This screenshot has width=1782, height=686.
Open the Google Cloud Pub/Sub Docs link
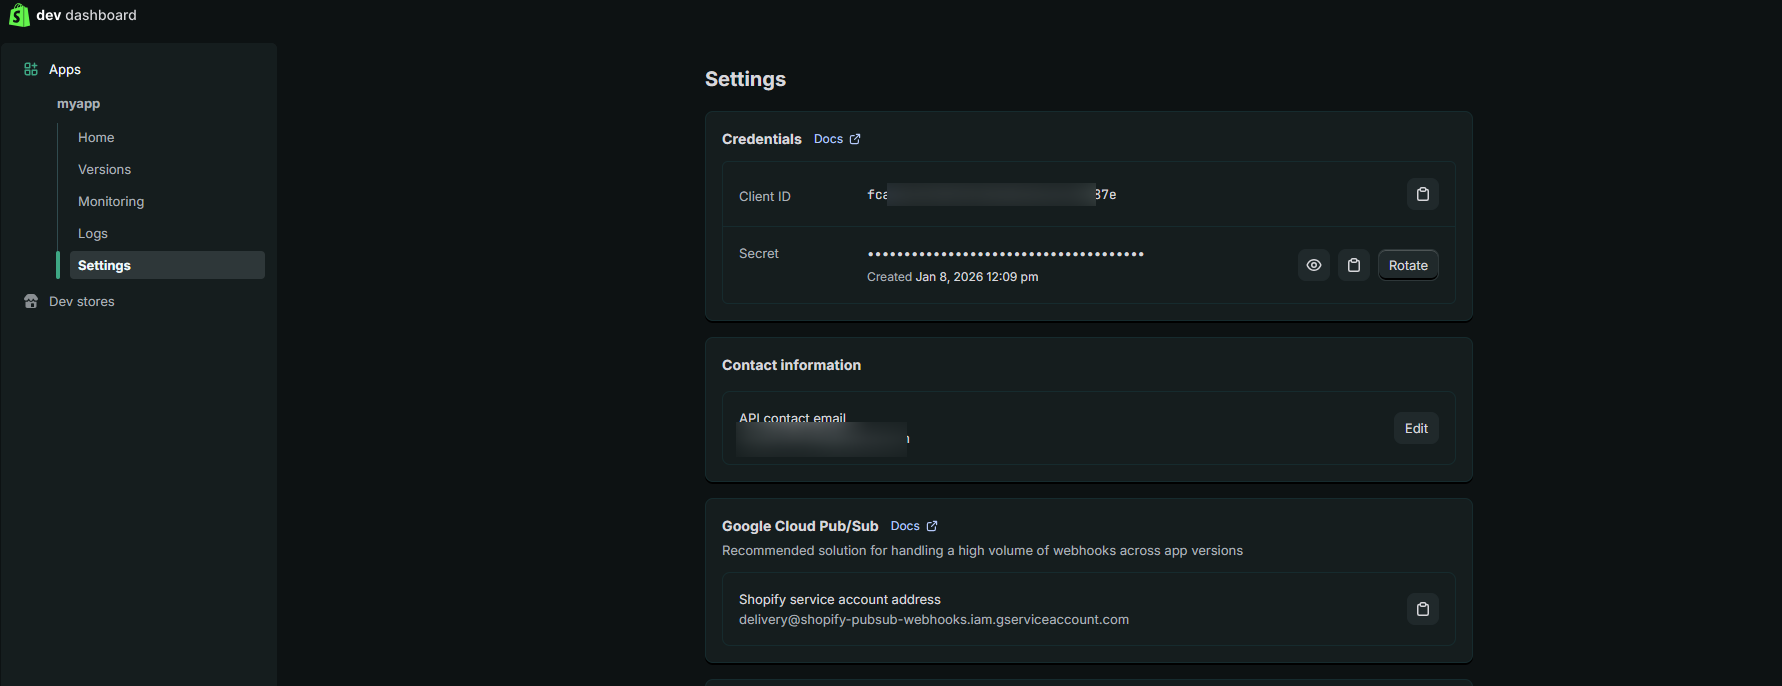tap(905, 526)
